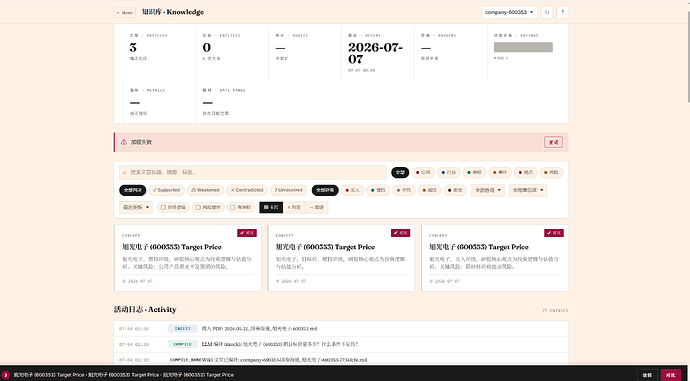Filter by the Contradicted cross chip
690x381 pixels.
pyautogui.click(x=247, y=190)
